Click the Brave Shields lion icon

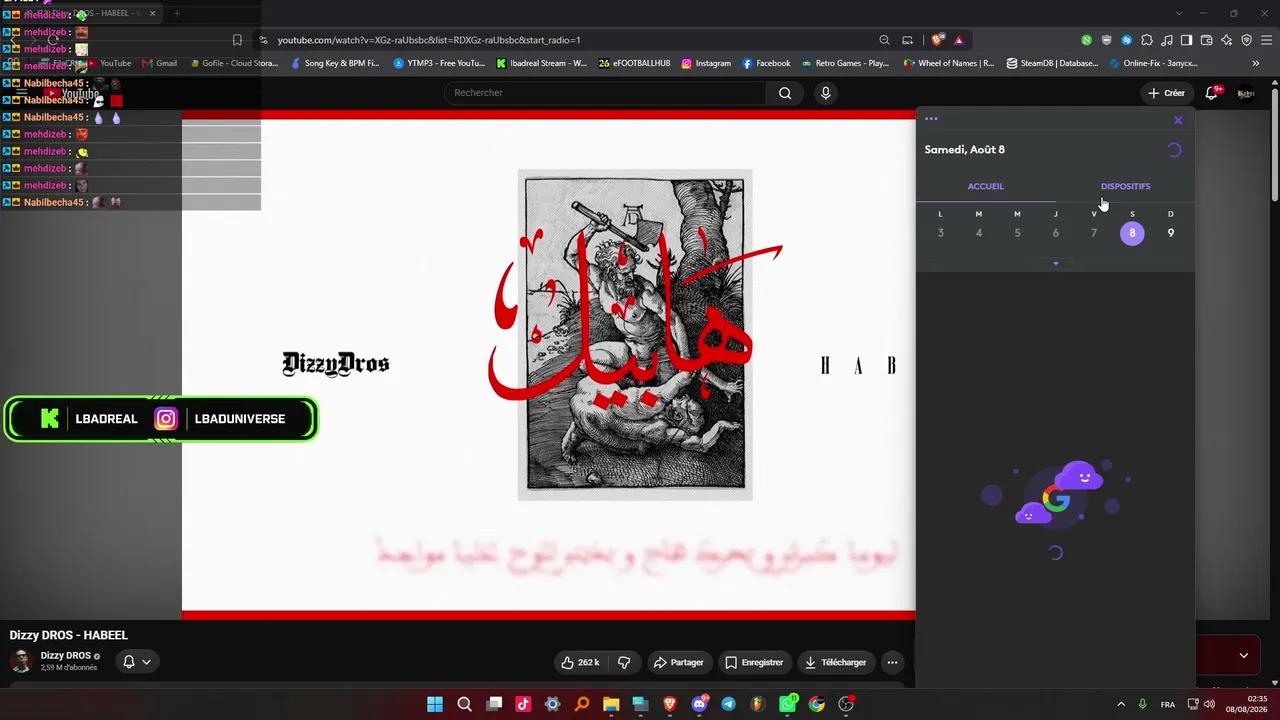coord(937,40)
